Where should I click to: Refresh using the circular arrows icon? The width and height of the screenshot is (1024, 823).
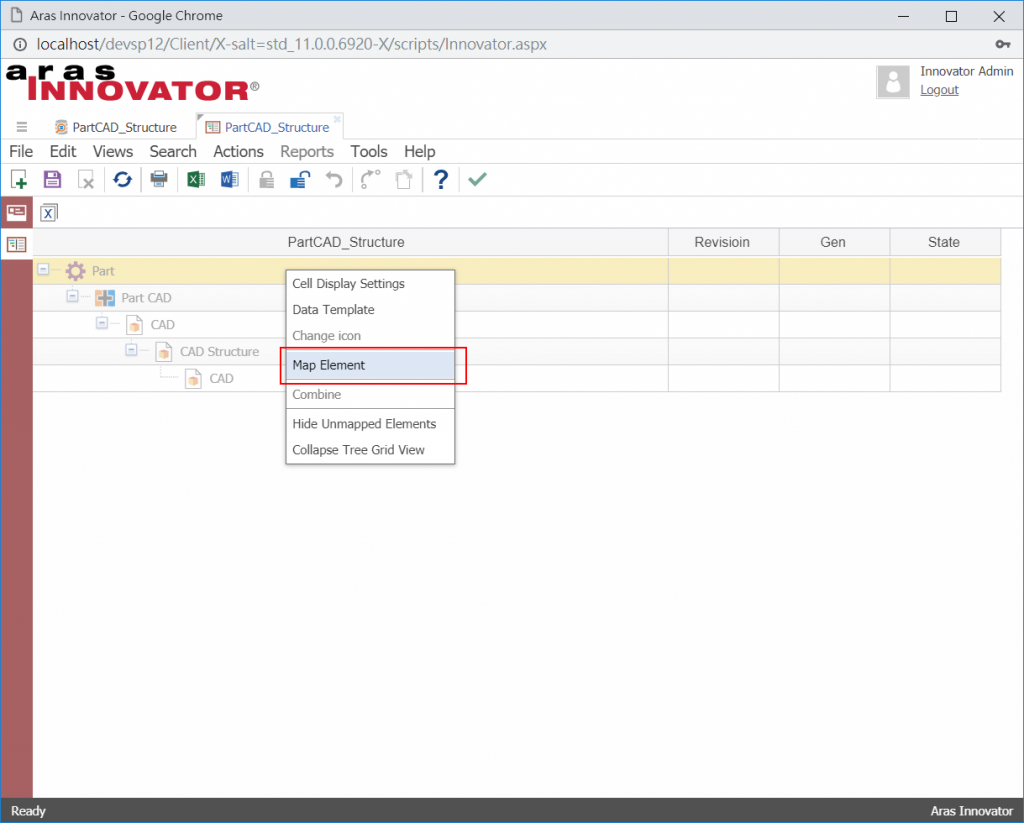point(122,179)
